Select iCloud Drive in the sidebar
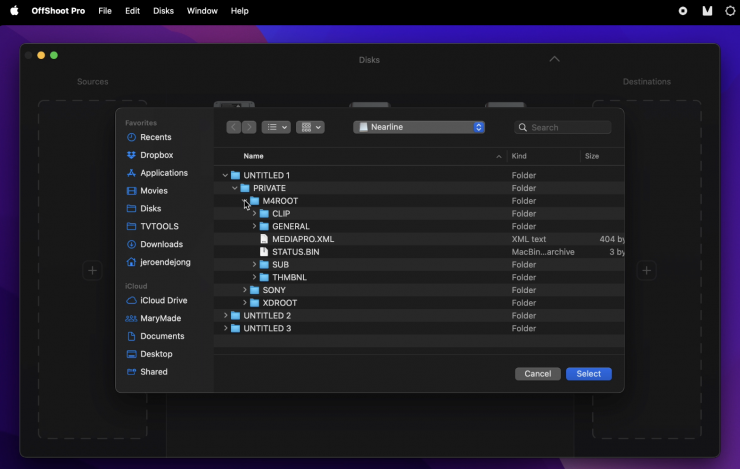This screenshot has height=469, width=740. pyautogui.click(x=163, y=300)
